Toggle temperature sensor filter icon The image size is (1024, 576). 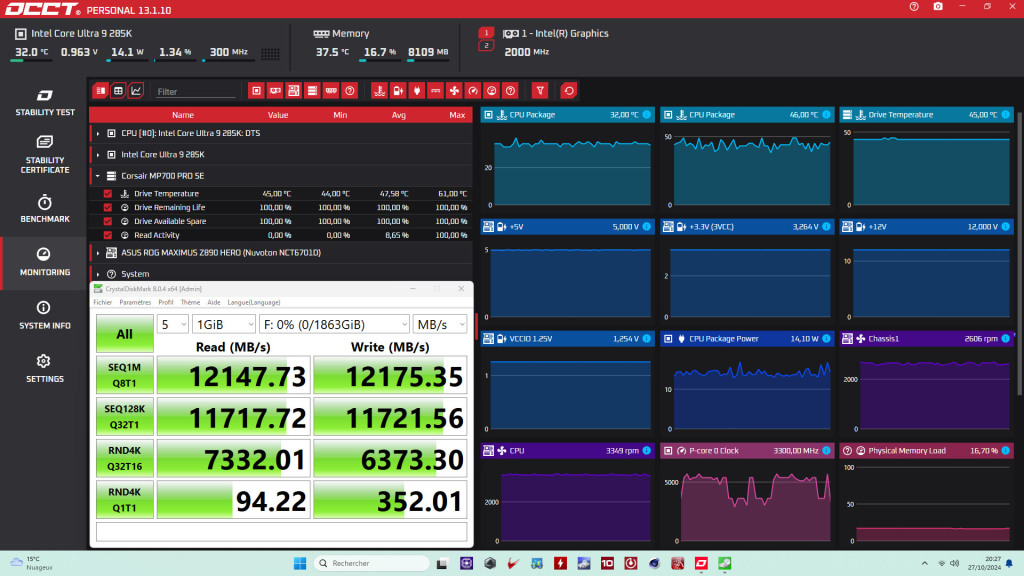point(379,91)
